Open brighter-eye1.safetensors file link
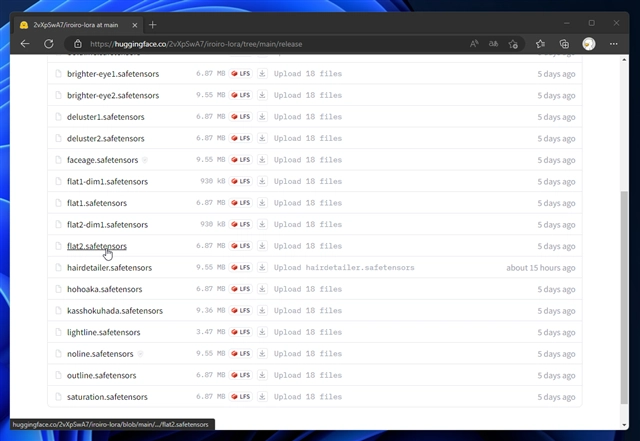The width and height of the screenshot is (640, 441). coord(113,74)
